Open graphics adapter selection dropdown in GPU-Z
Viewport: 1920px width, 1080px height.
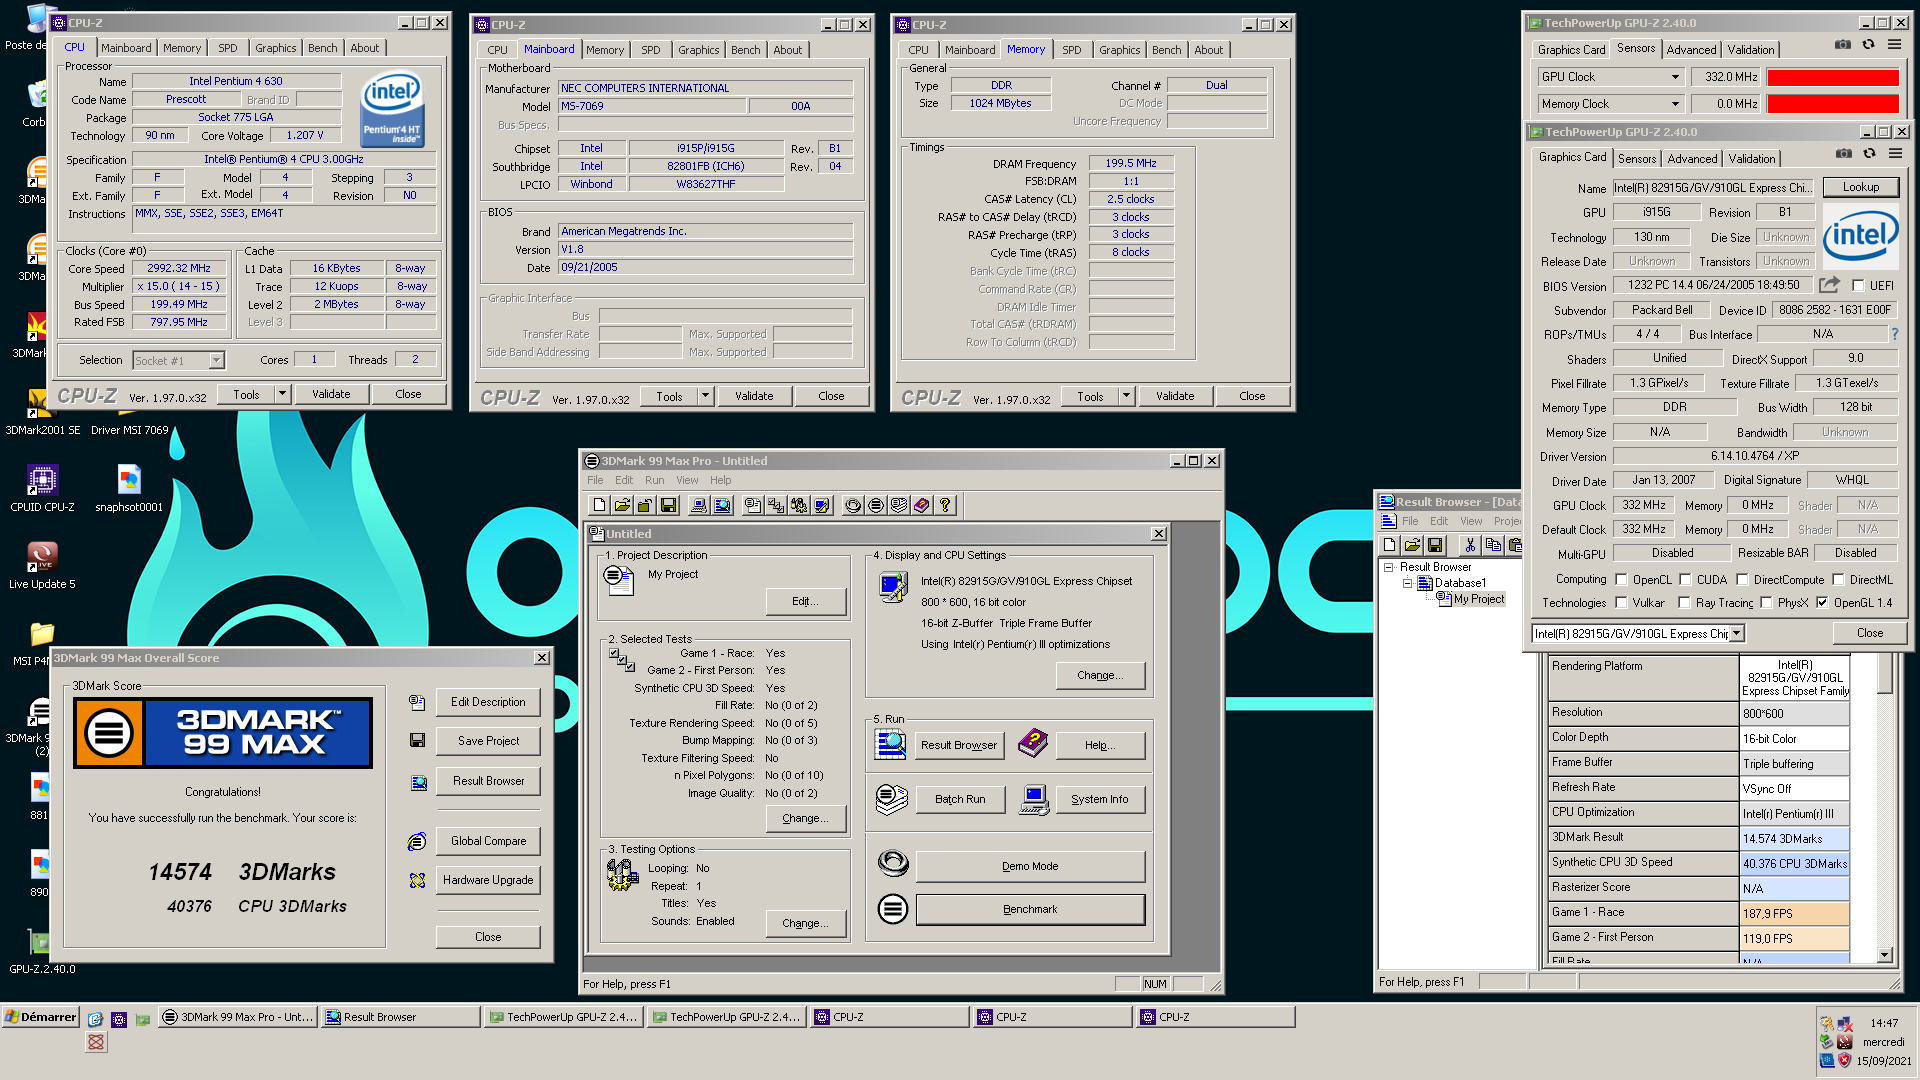[1737, 633]
